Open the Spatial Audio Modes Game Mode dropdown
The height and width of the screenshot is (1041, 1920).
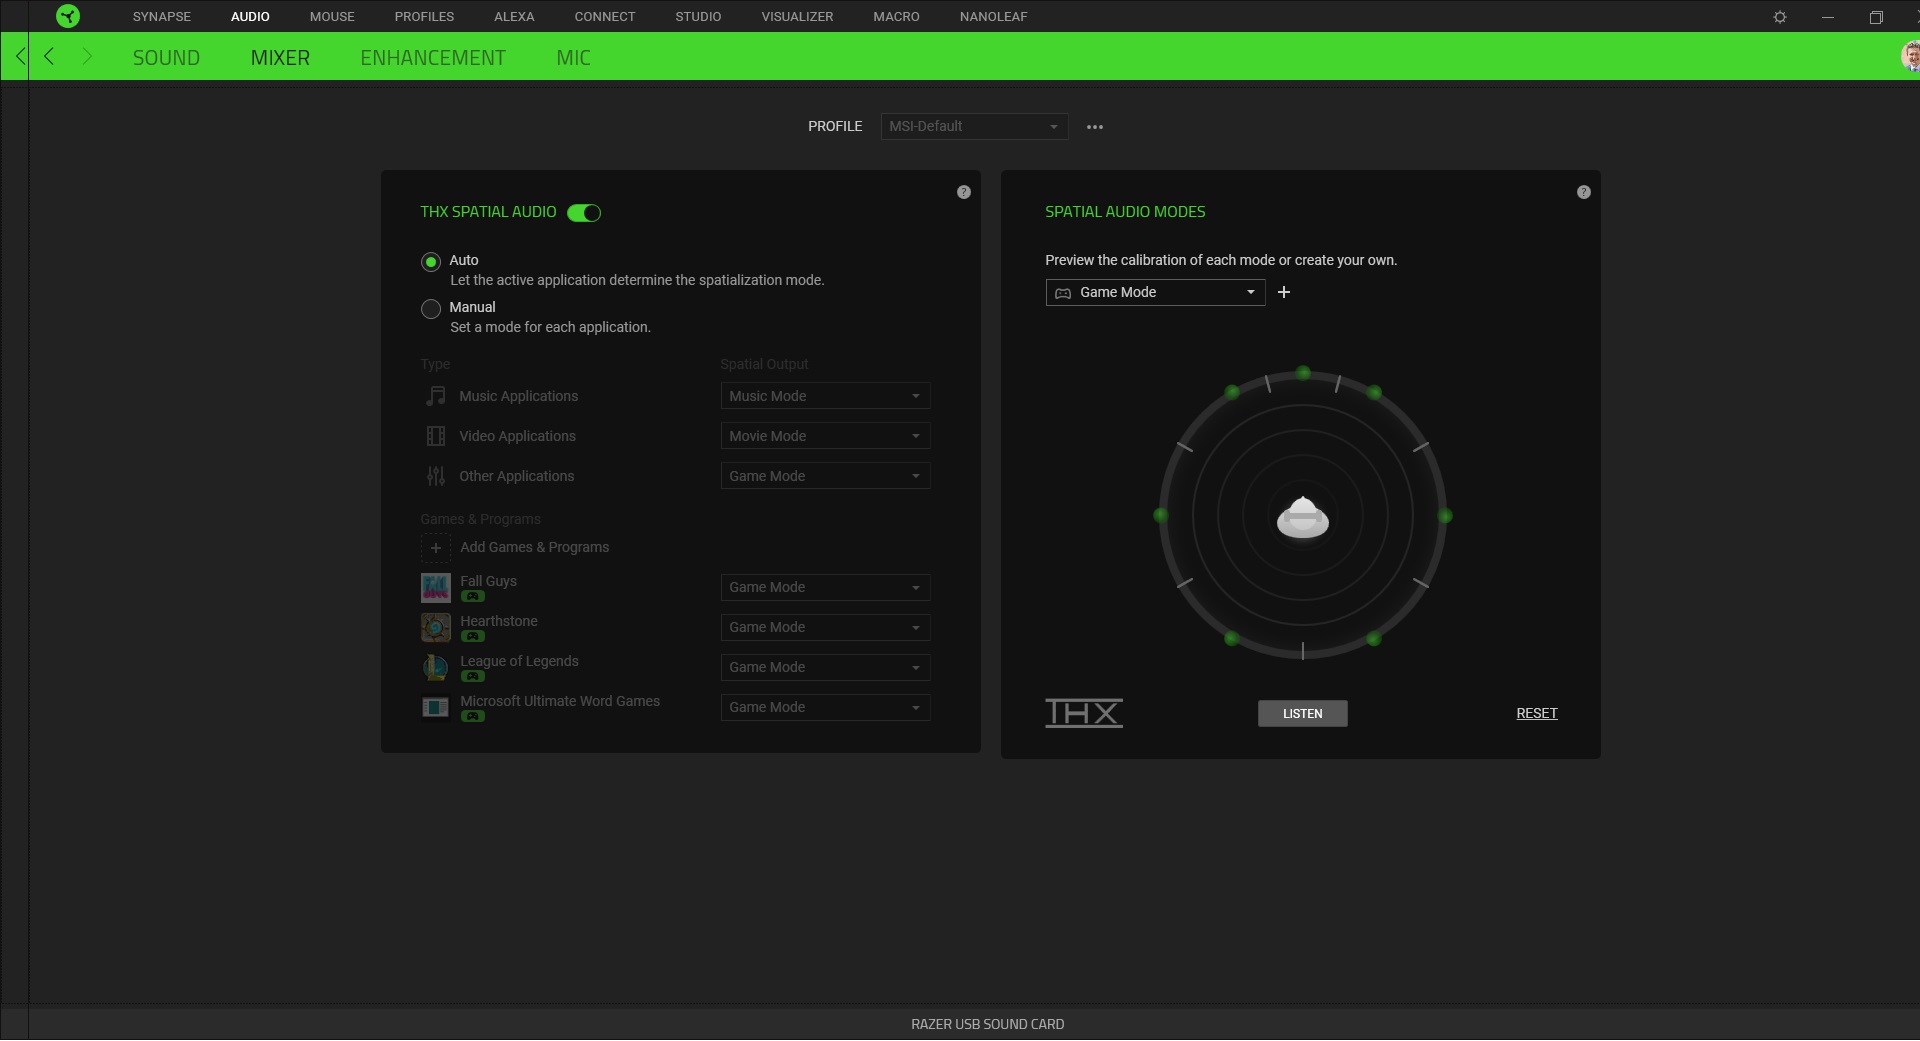tap(1155, 292)
